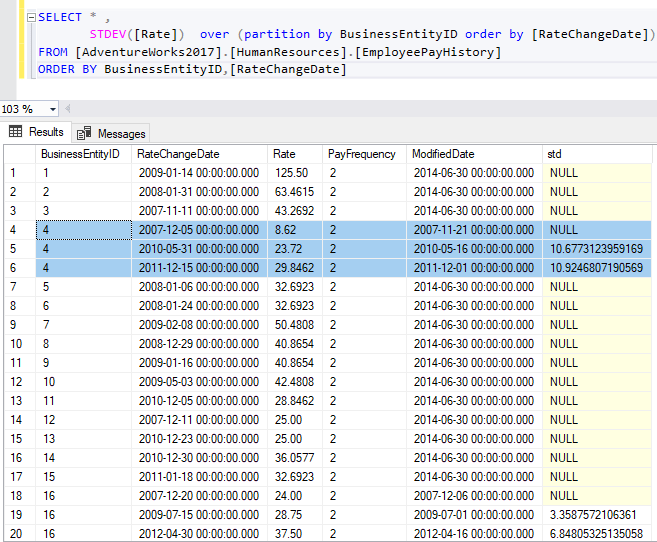Click ModifiedDate 2012-04-16 00:00:00.000
This screenshot has width=657, height=542.
click(474, 534)
